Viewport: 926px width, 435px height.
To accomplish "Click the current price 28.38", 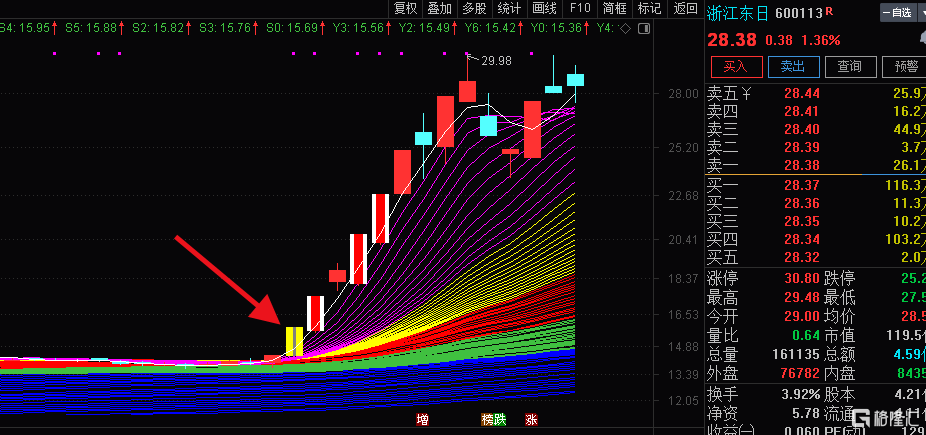I will click(731, 40).
